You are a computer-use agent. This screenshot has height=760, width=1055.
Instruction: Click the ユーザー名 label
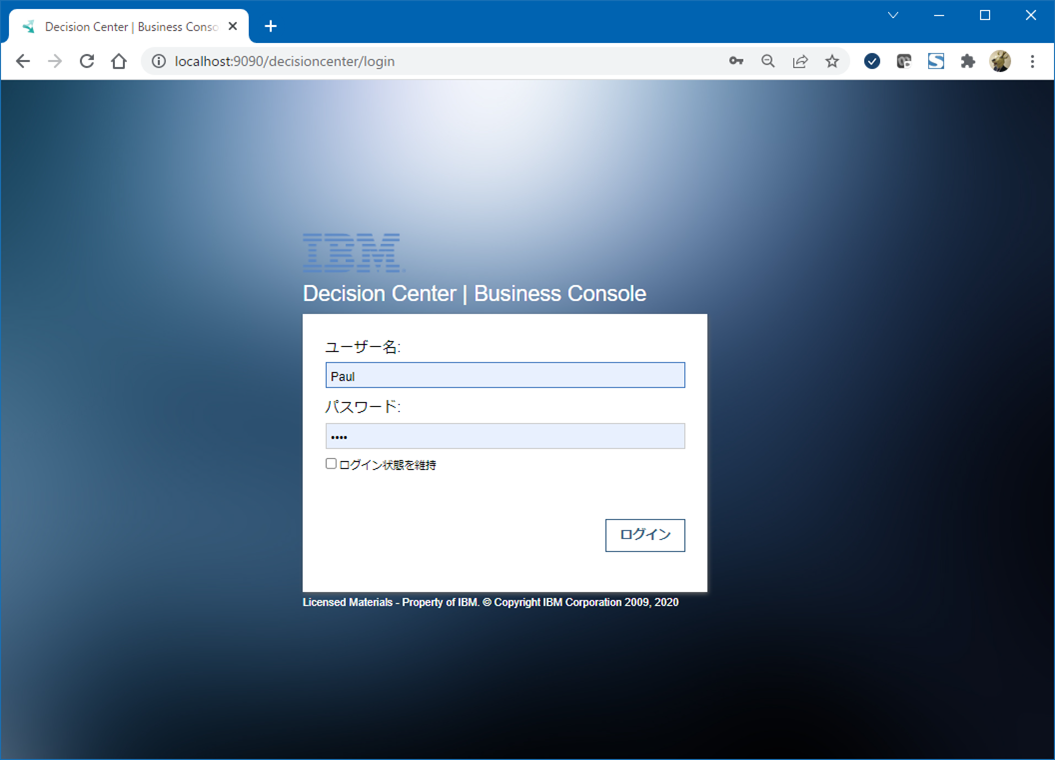(363, 347)
